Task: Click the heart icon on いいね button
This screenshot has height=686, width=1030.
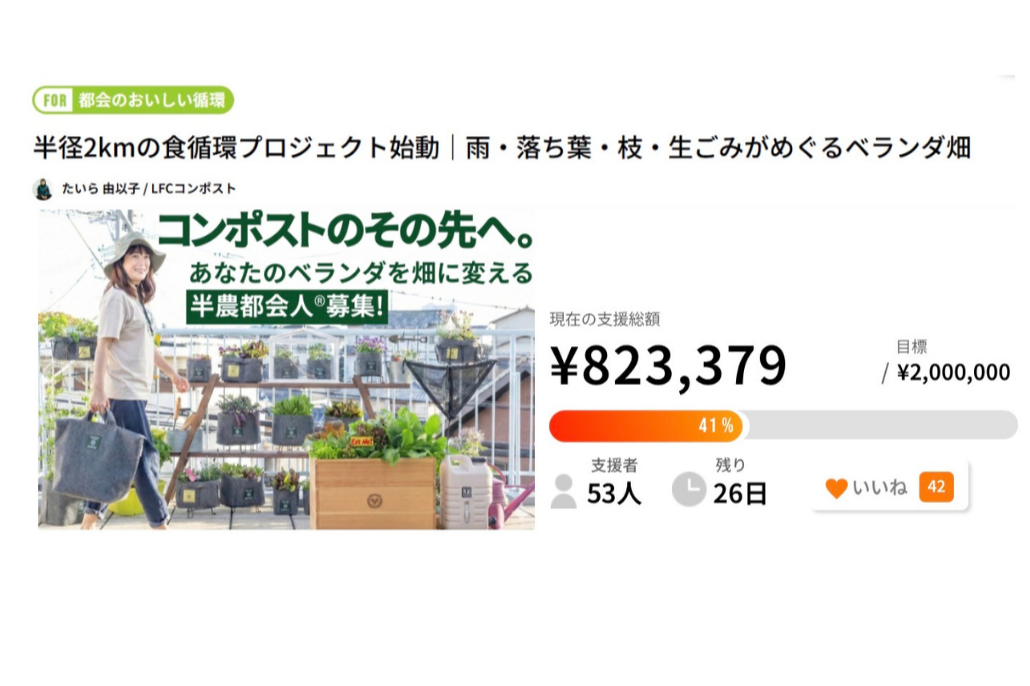Action: 836,488
